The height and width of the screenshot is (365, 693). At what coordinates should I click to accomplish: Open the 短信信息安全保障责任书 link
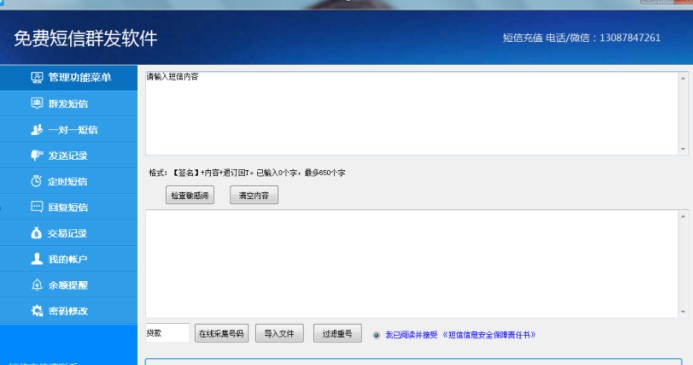tap(489, 335)
